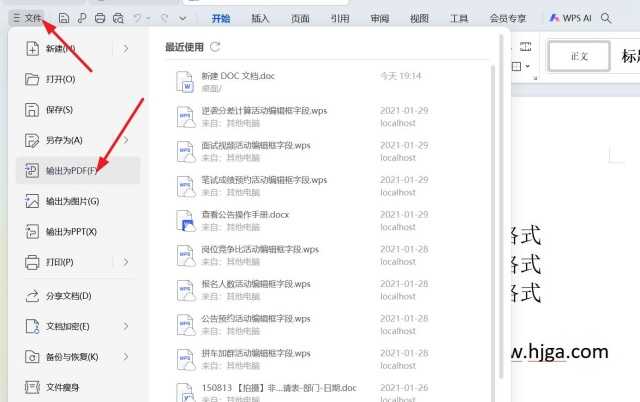Switch to the 审阅 ribbon tab
The image size is (640, 402).
point(380,18)
